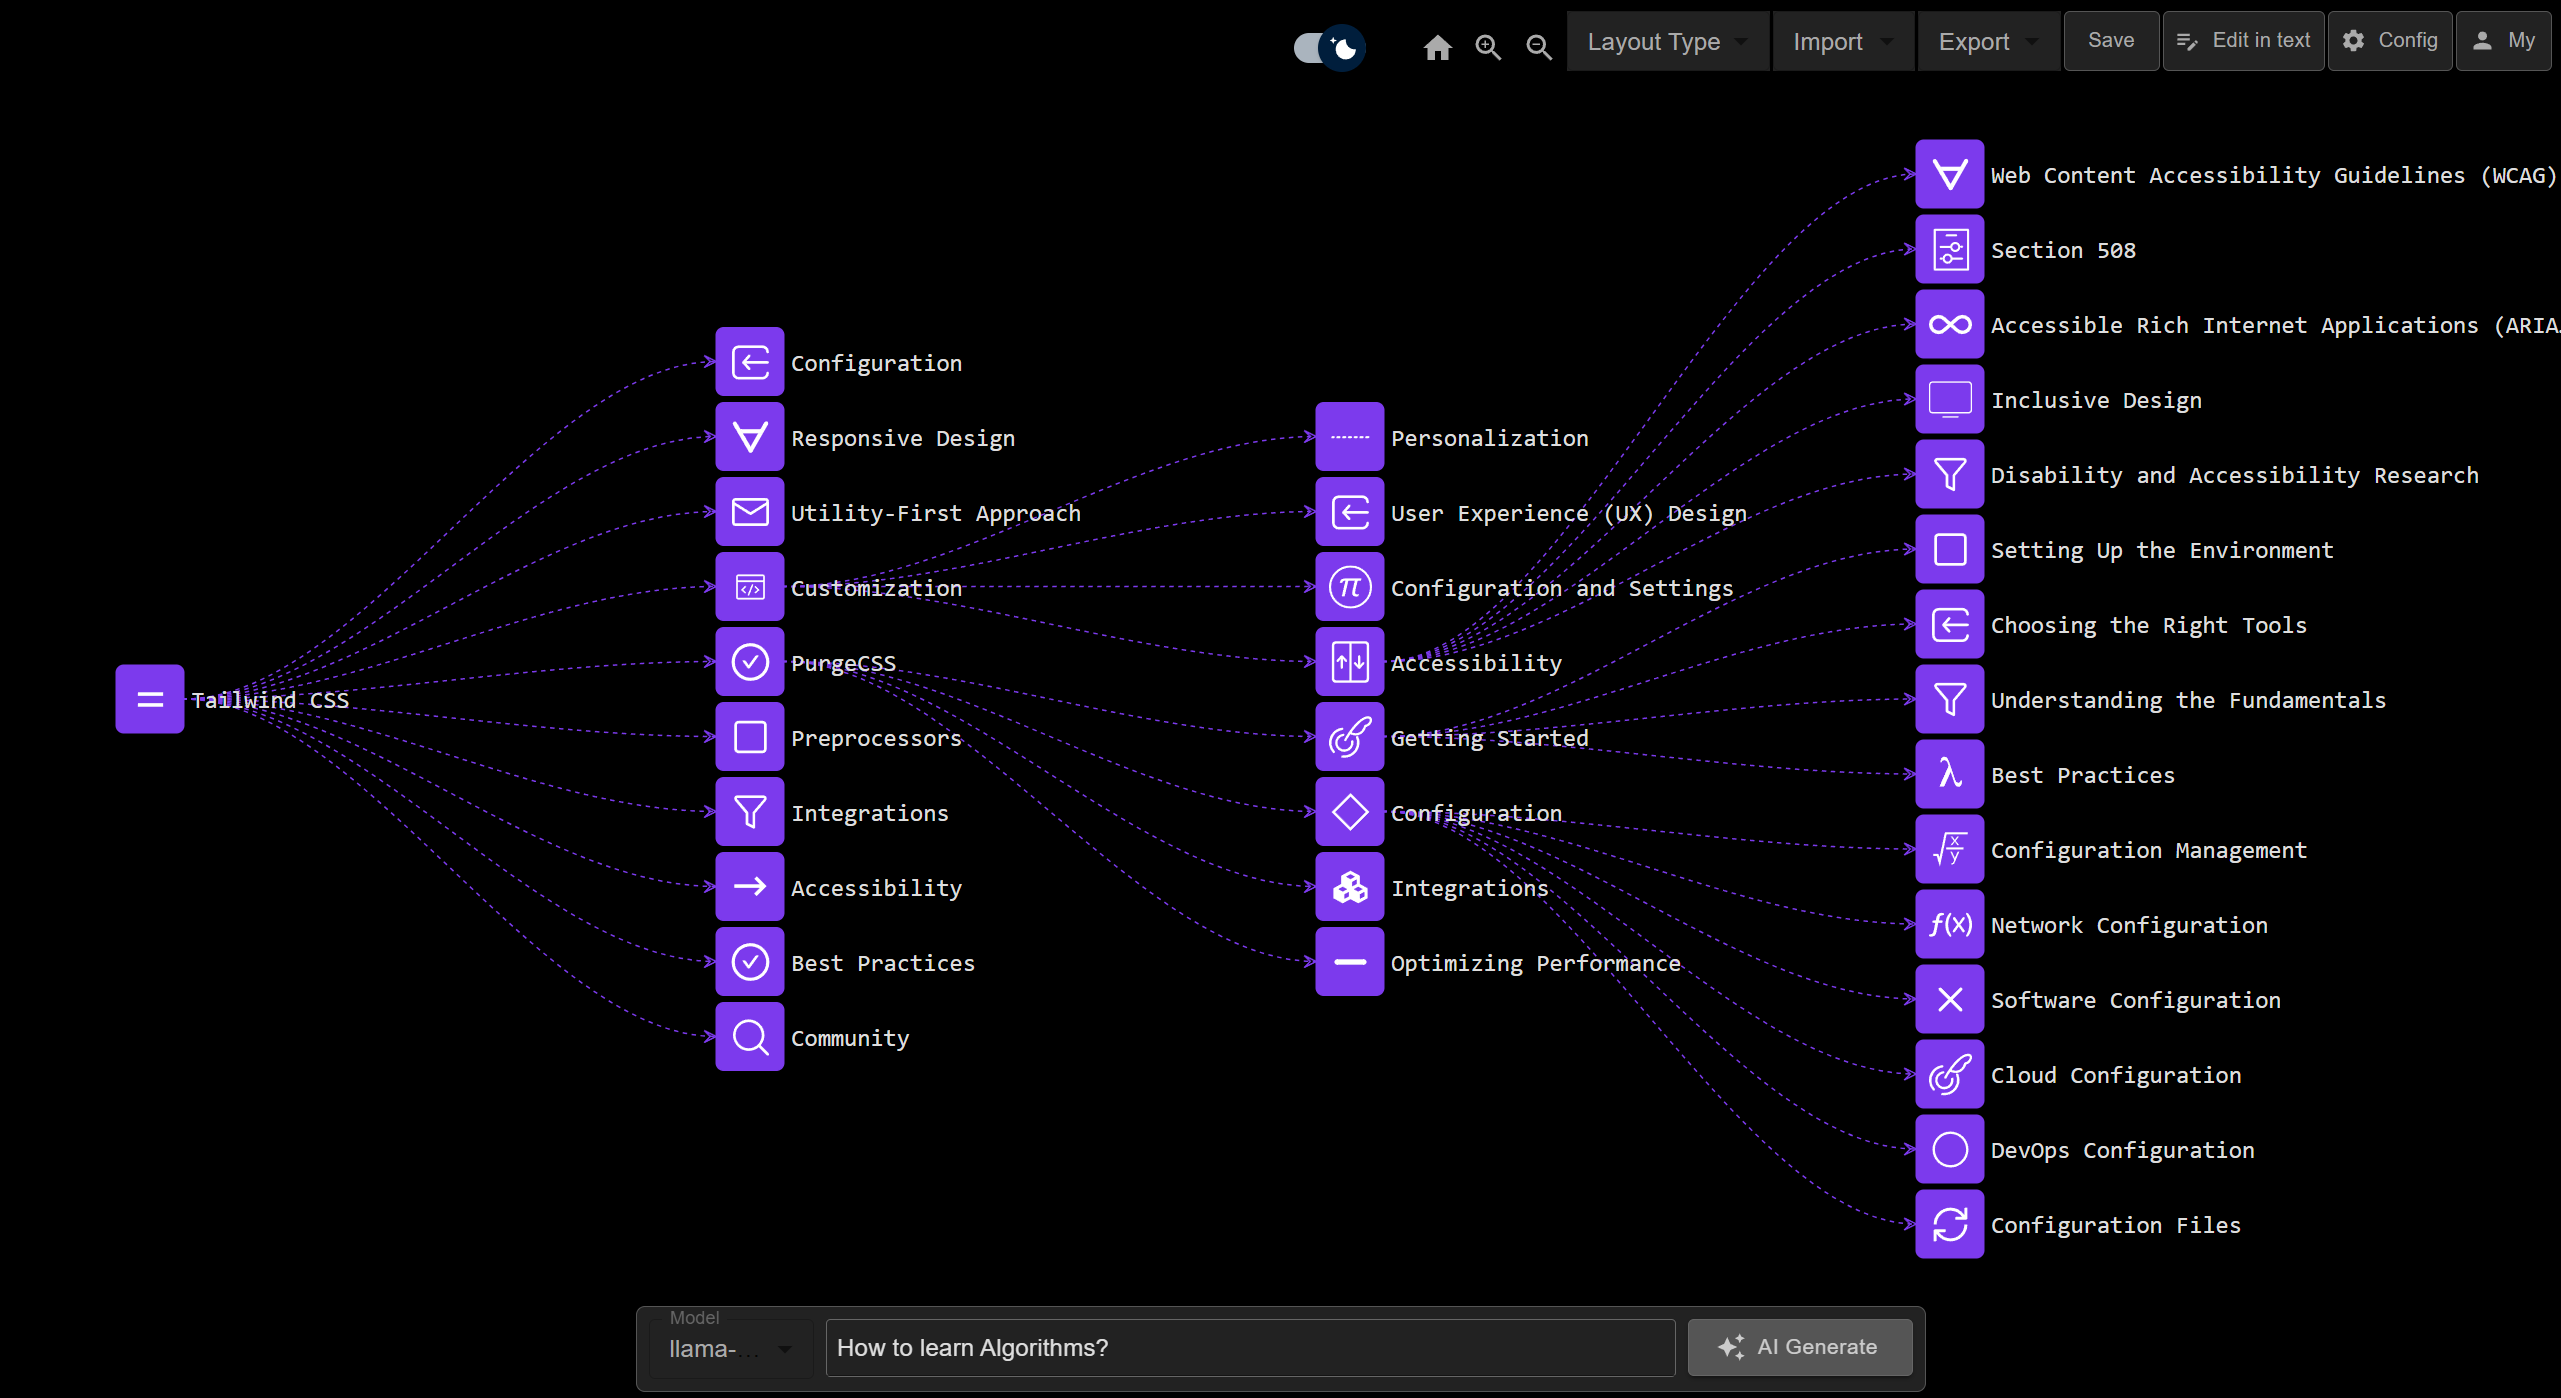Click the first-column Best Practices checkmark icon

[750, 962]
